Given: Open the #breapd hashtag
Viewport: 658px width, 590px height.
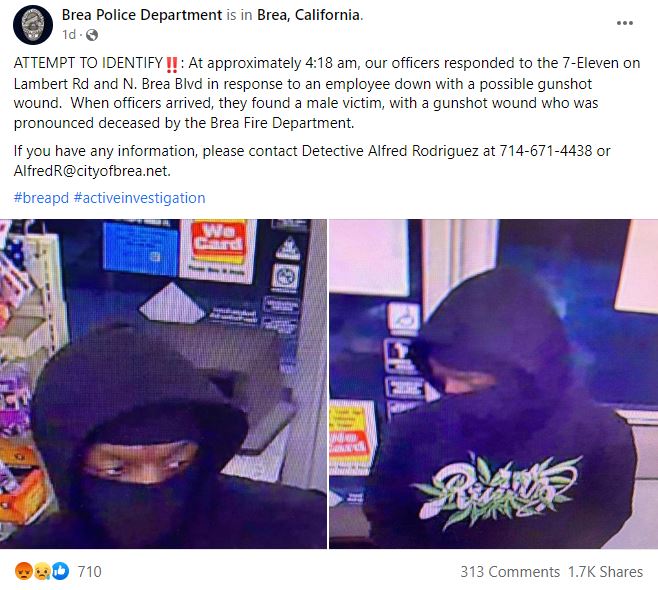Looking at the screenshot, I should click(x=41, y=198).
